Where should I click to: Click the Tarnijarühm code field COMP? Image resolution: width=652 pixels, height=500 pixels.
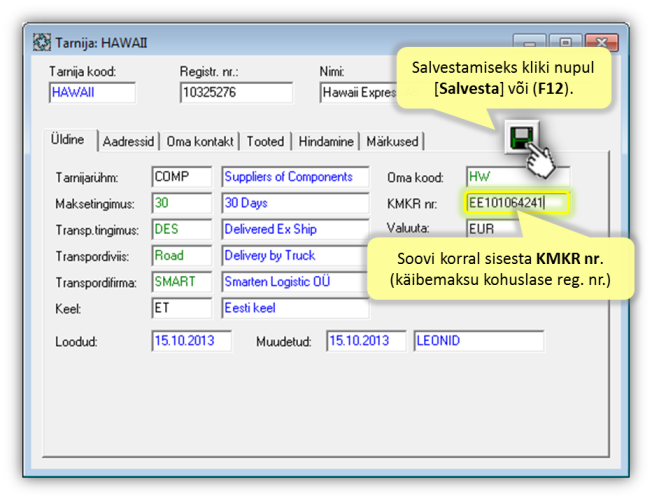point(181,177)
